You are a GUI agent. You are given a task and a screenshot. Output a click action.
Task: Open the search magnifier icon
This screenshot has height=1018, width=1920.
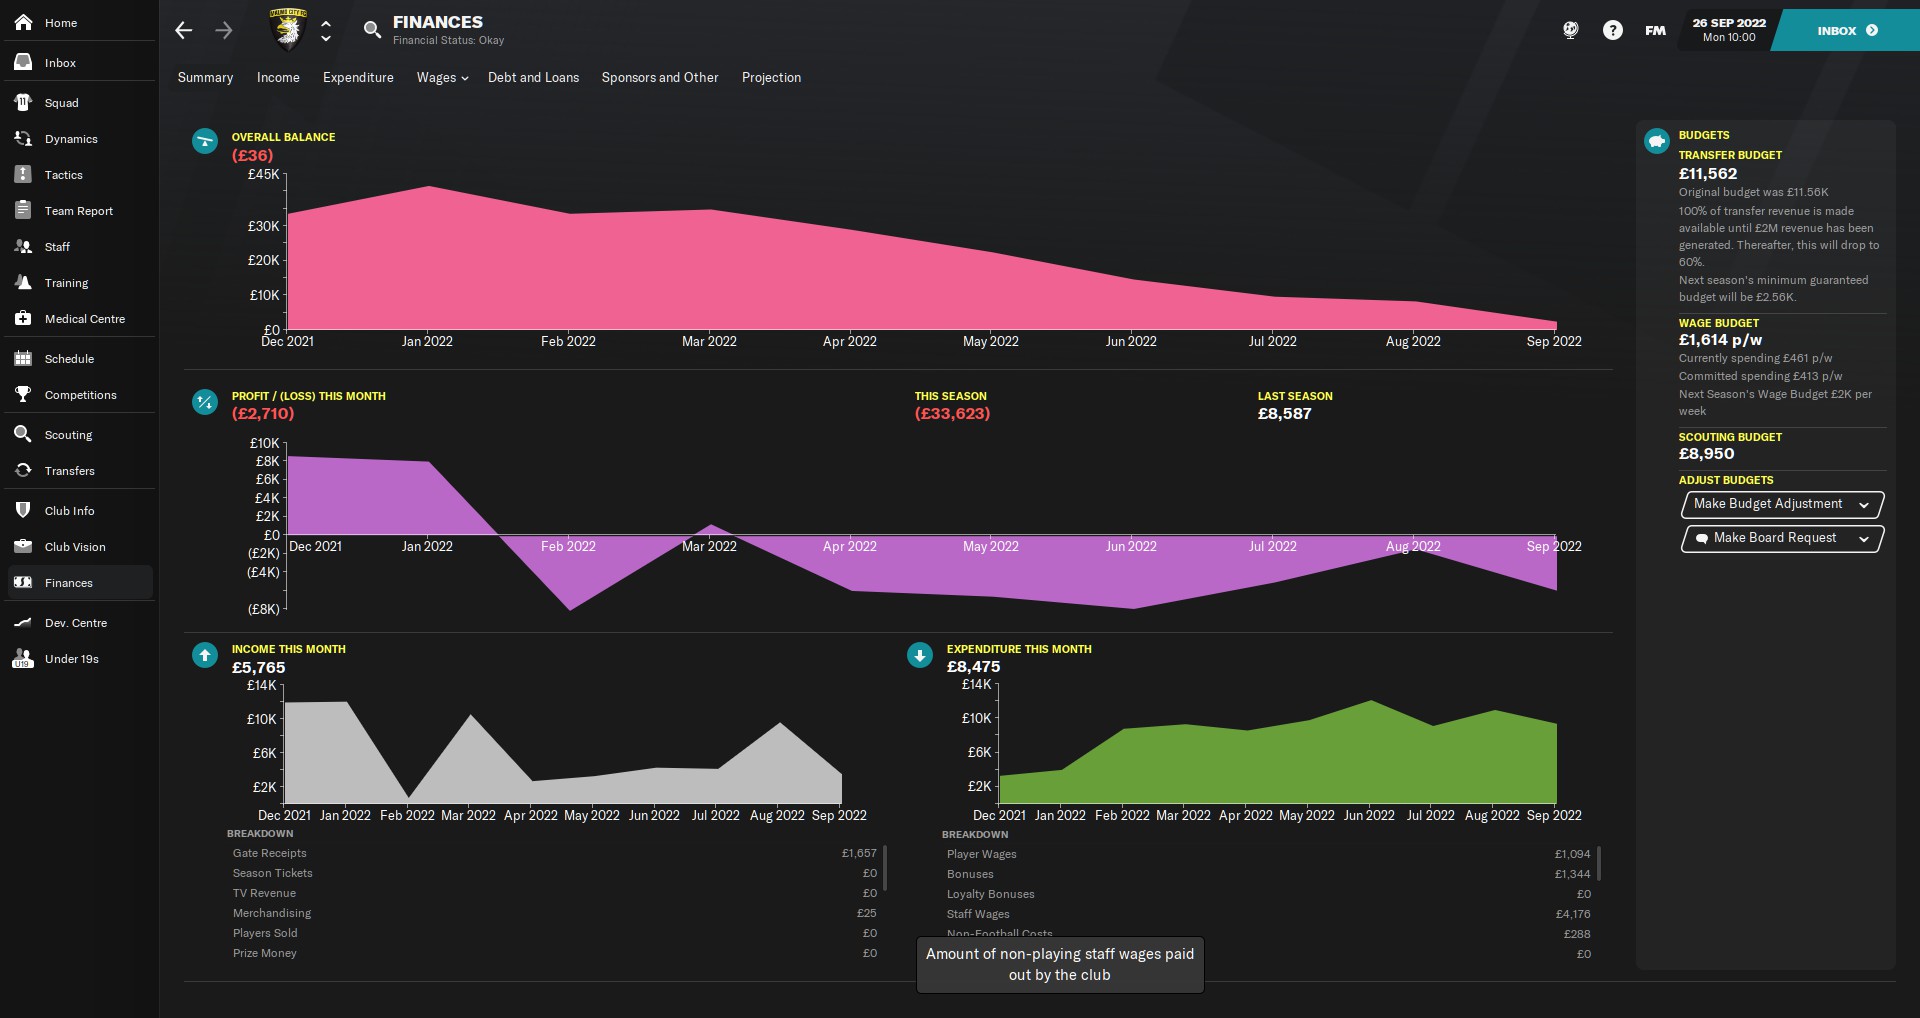coord(372,30)
